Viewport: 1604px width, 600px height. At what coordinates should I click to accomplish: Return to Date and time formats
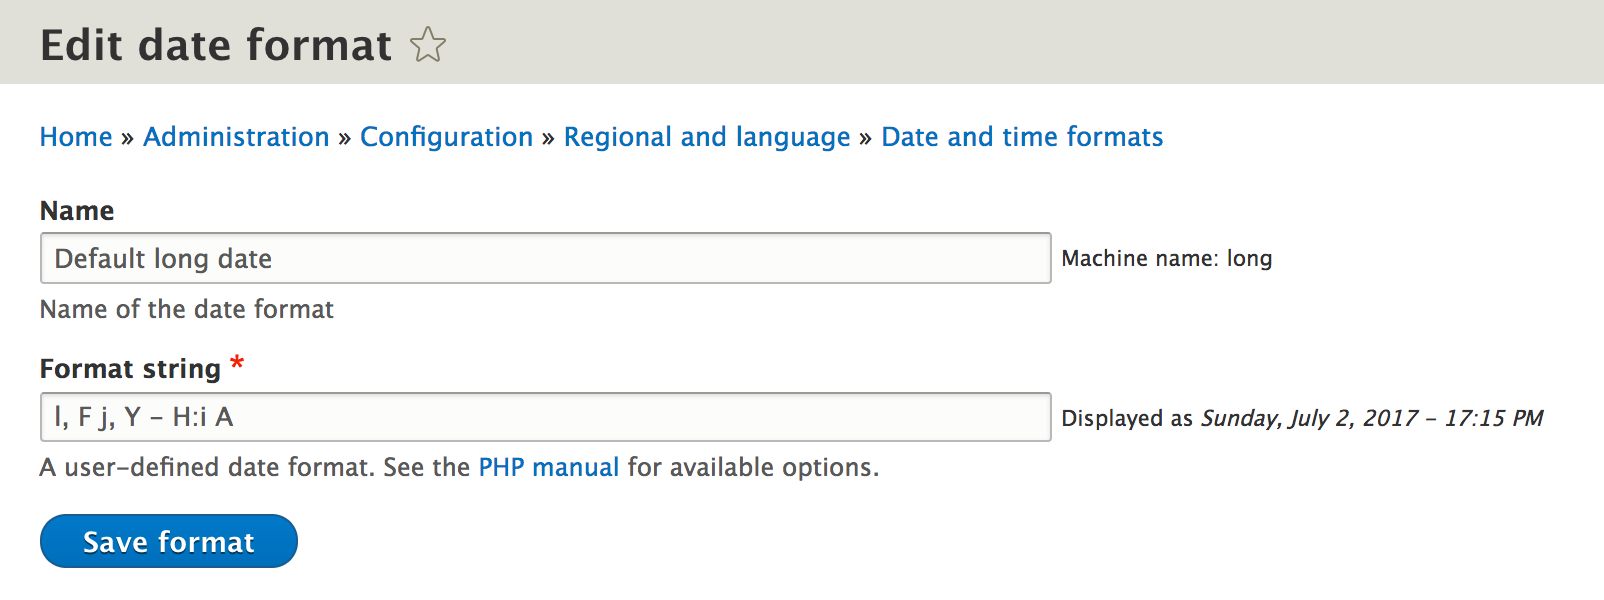pos(1021,137)
